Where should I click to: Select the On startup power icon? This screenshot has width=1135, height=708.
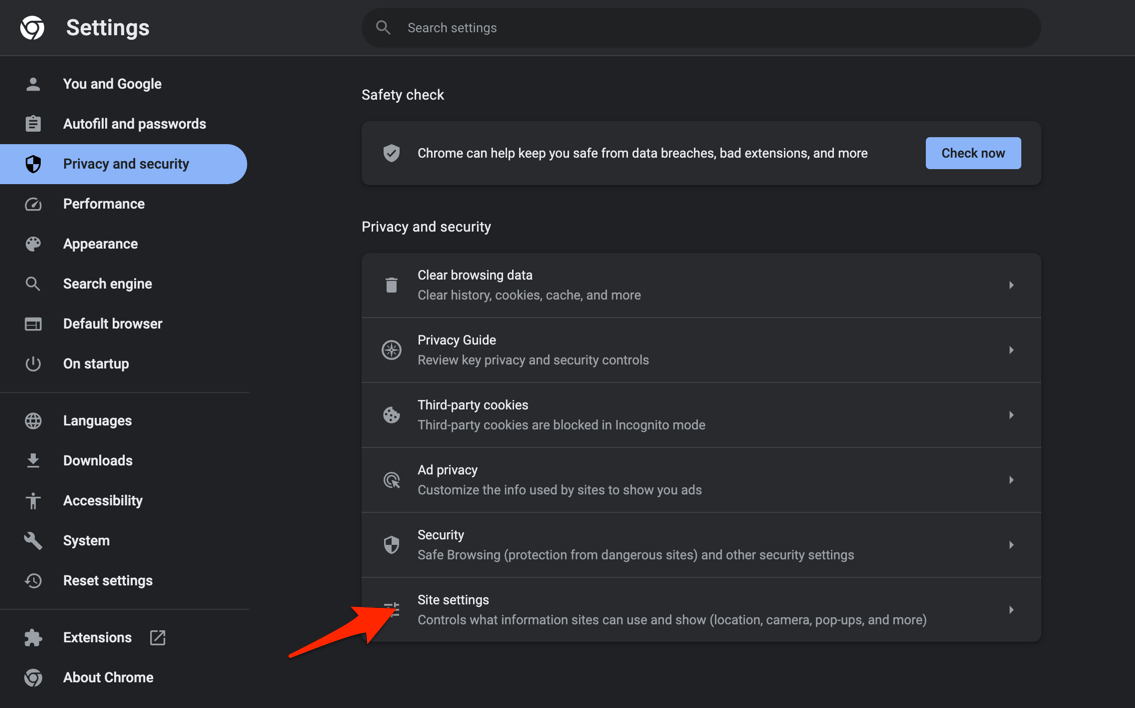(x=33, y=363)
